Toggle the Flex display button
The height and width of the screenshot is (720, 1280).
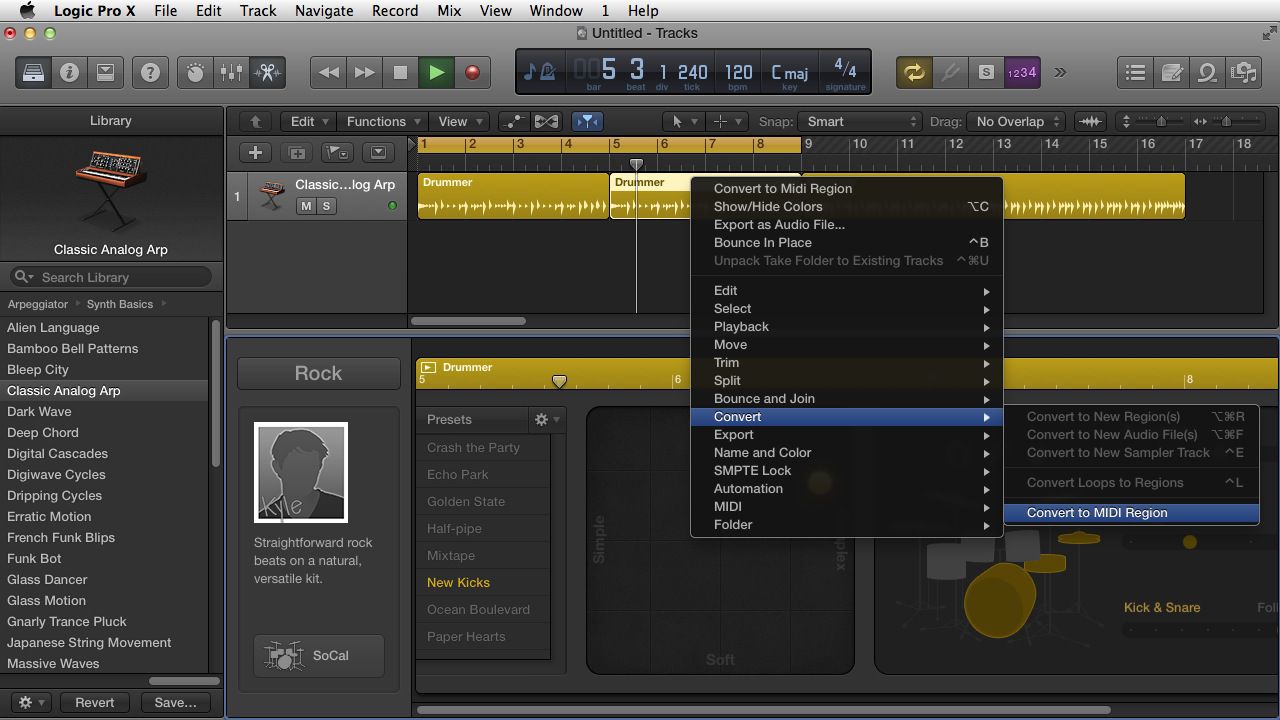pos(546,121)
